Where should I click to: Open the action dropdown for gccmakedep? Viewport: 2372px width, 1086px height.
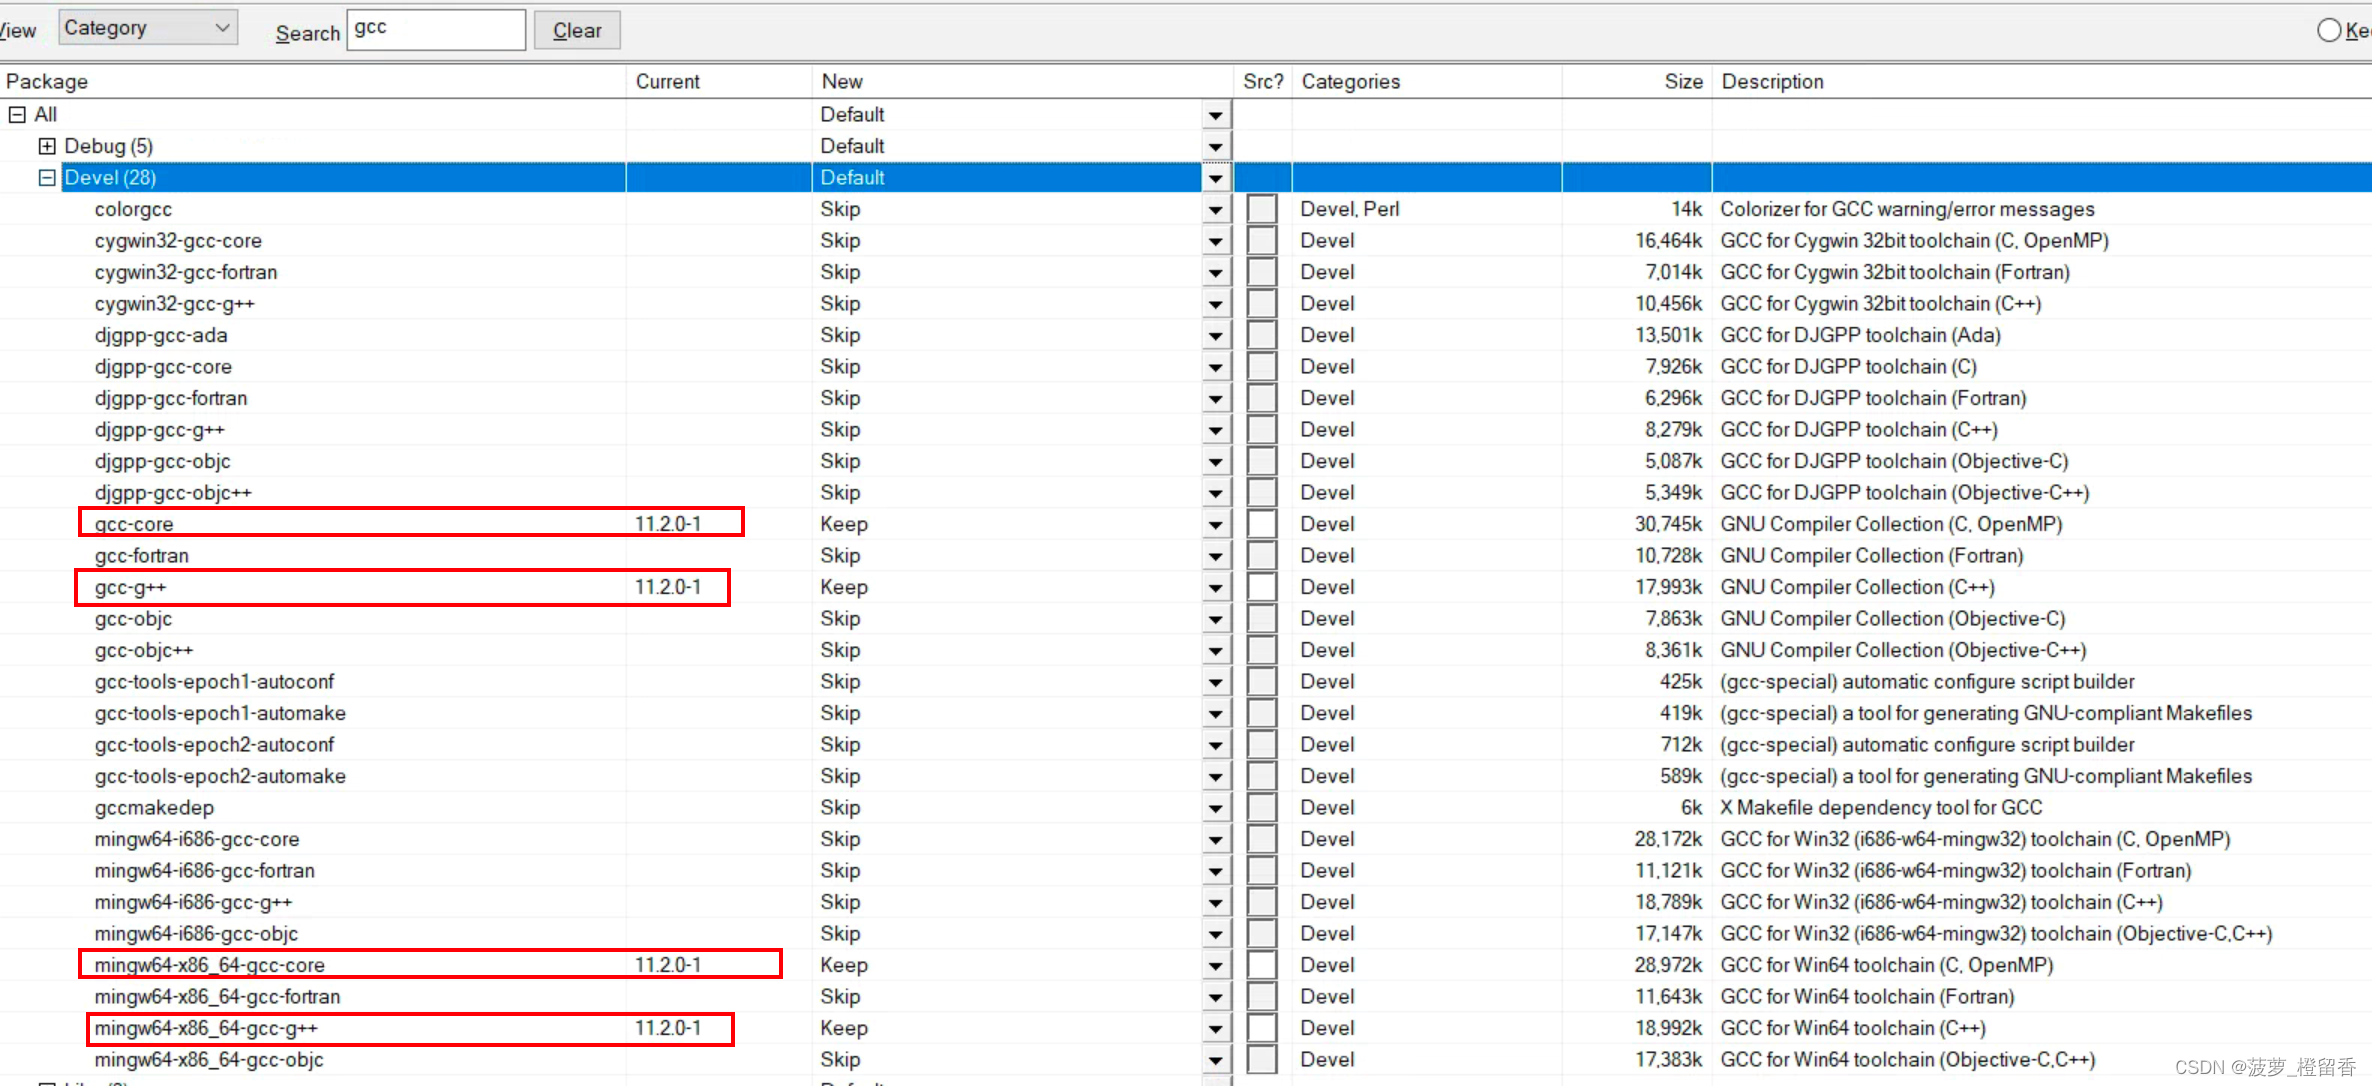pyautogui.click(x=1215, y=808)
